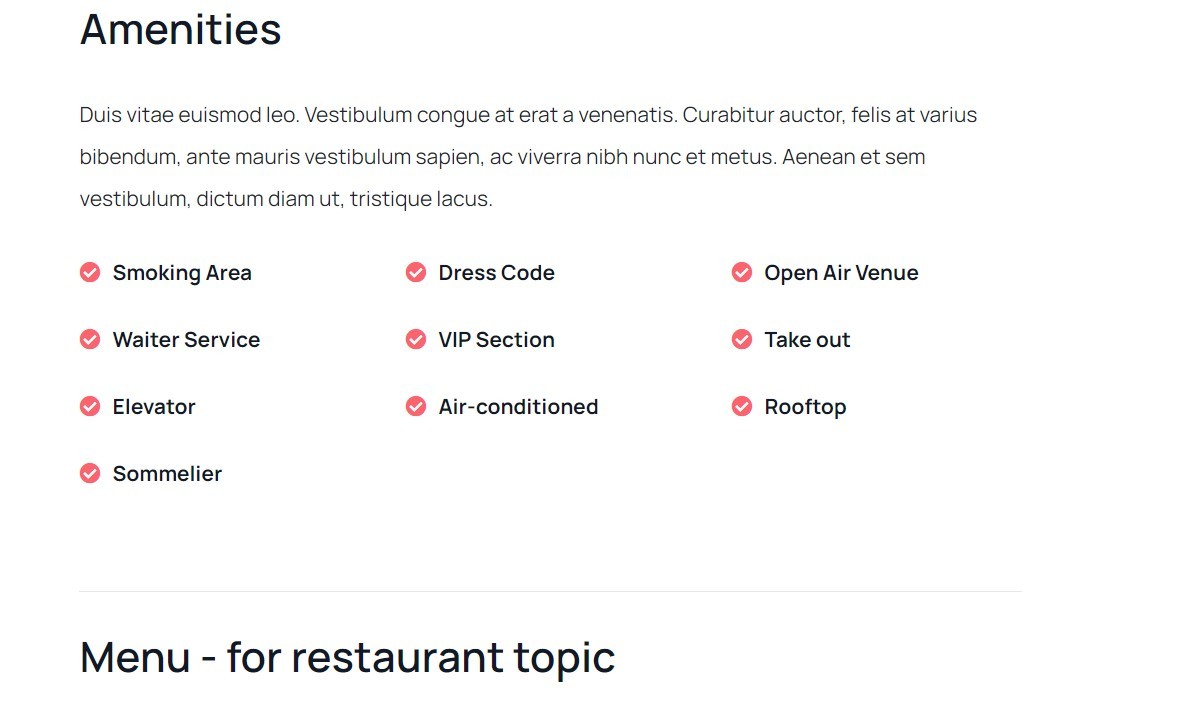Click the Take out amenity text
The height and width of the screenshot is (727, 1186).
tap(807, 340)
